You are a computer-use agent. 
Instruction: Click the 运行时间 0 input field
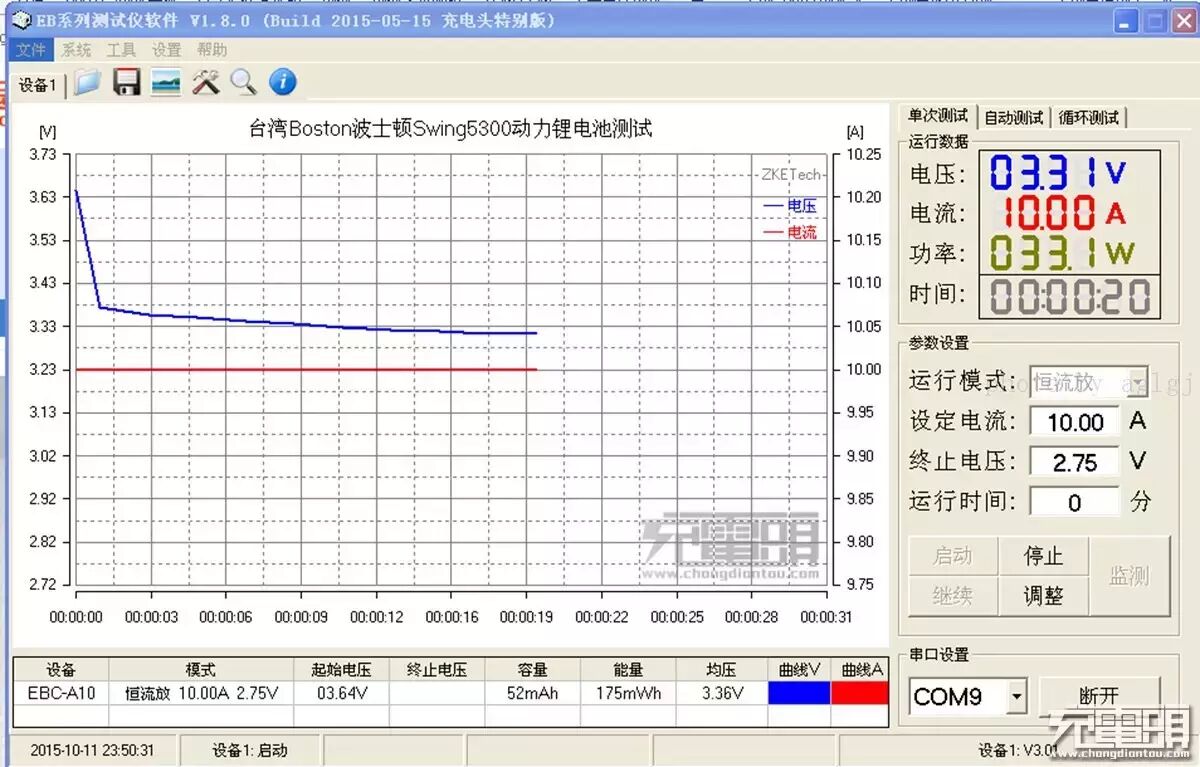pyautogui.click(x=1075, y=502)
